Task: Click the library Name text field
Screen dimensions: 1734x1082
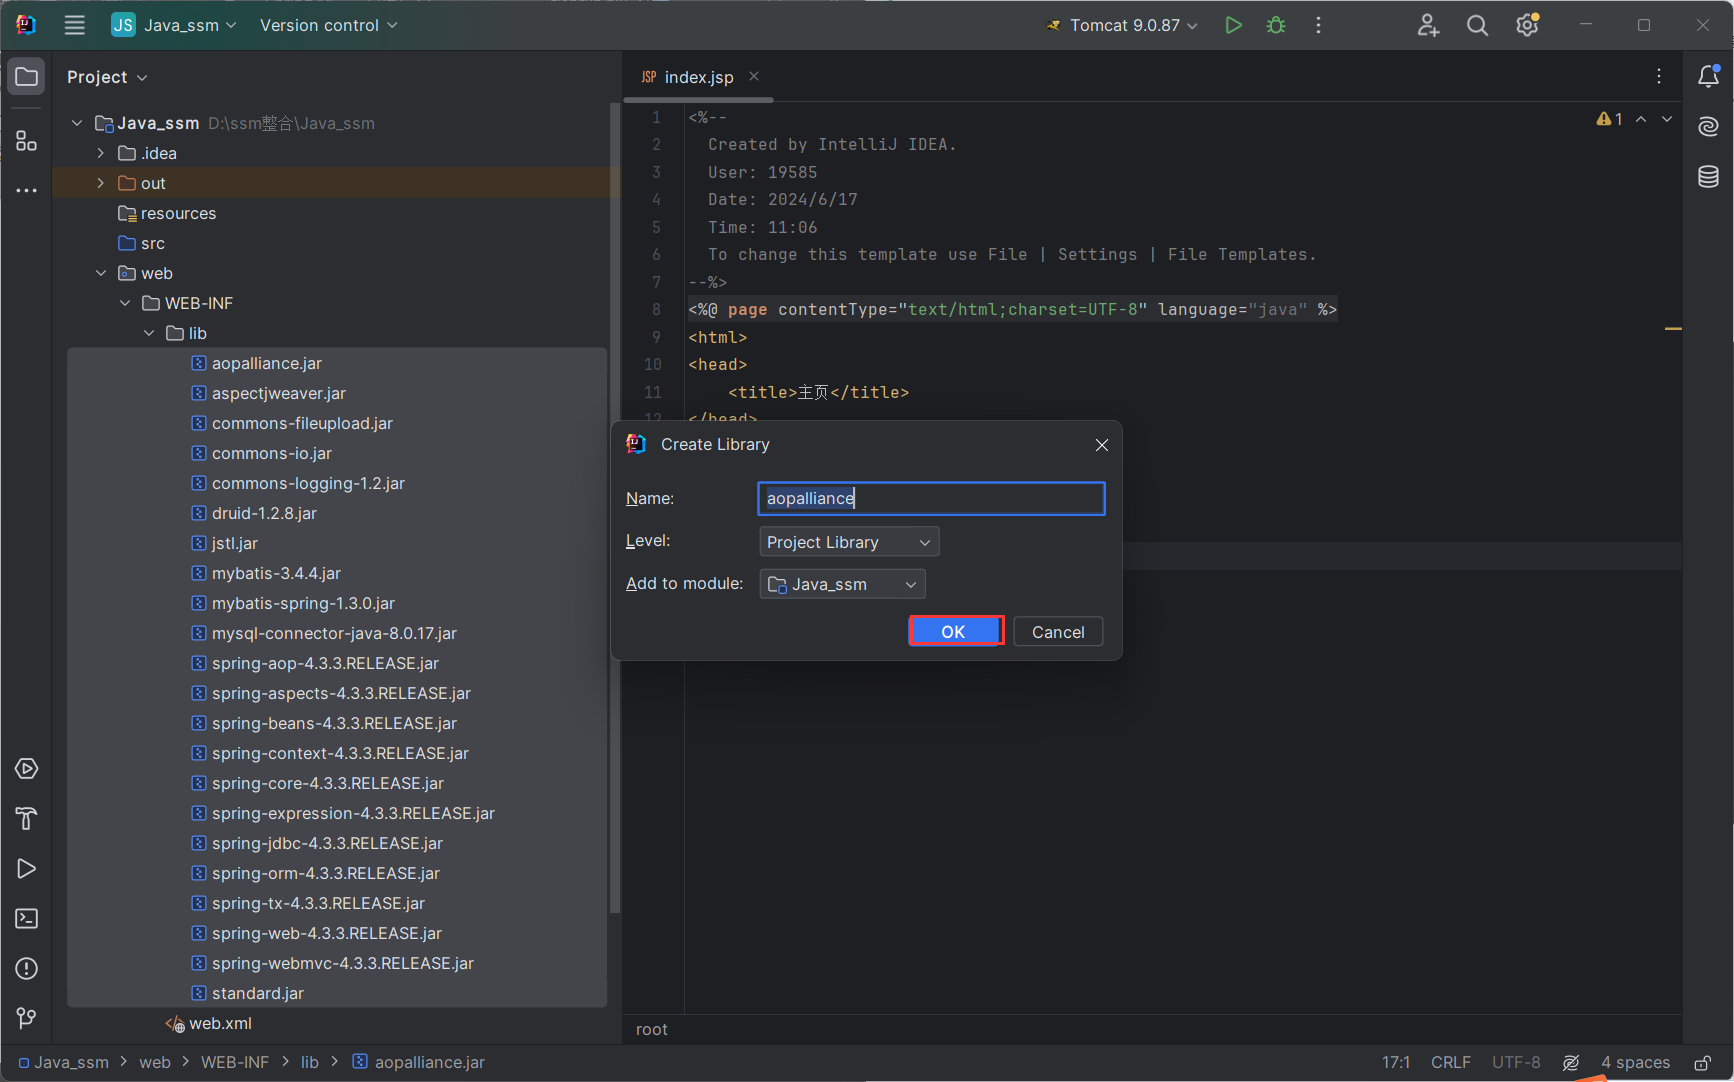Action: pos(931,498)
